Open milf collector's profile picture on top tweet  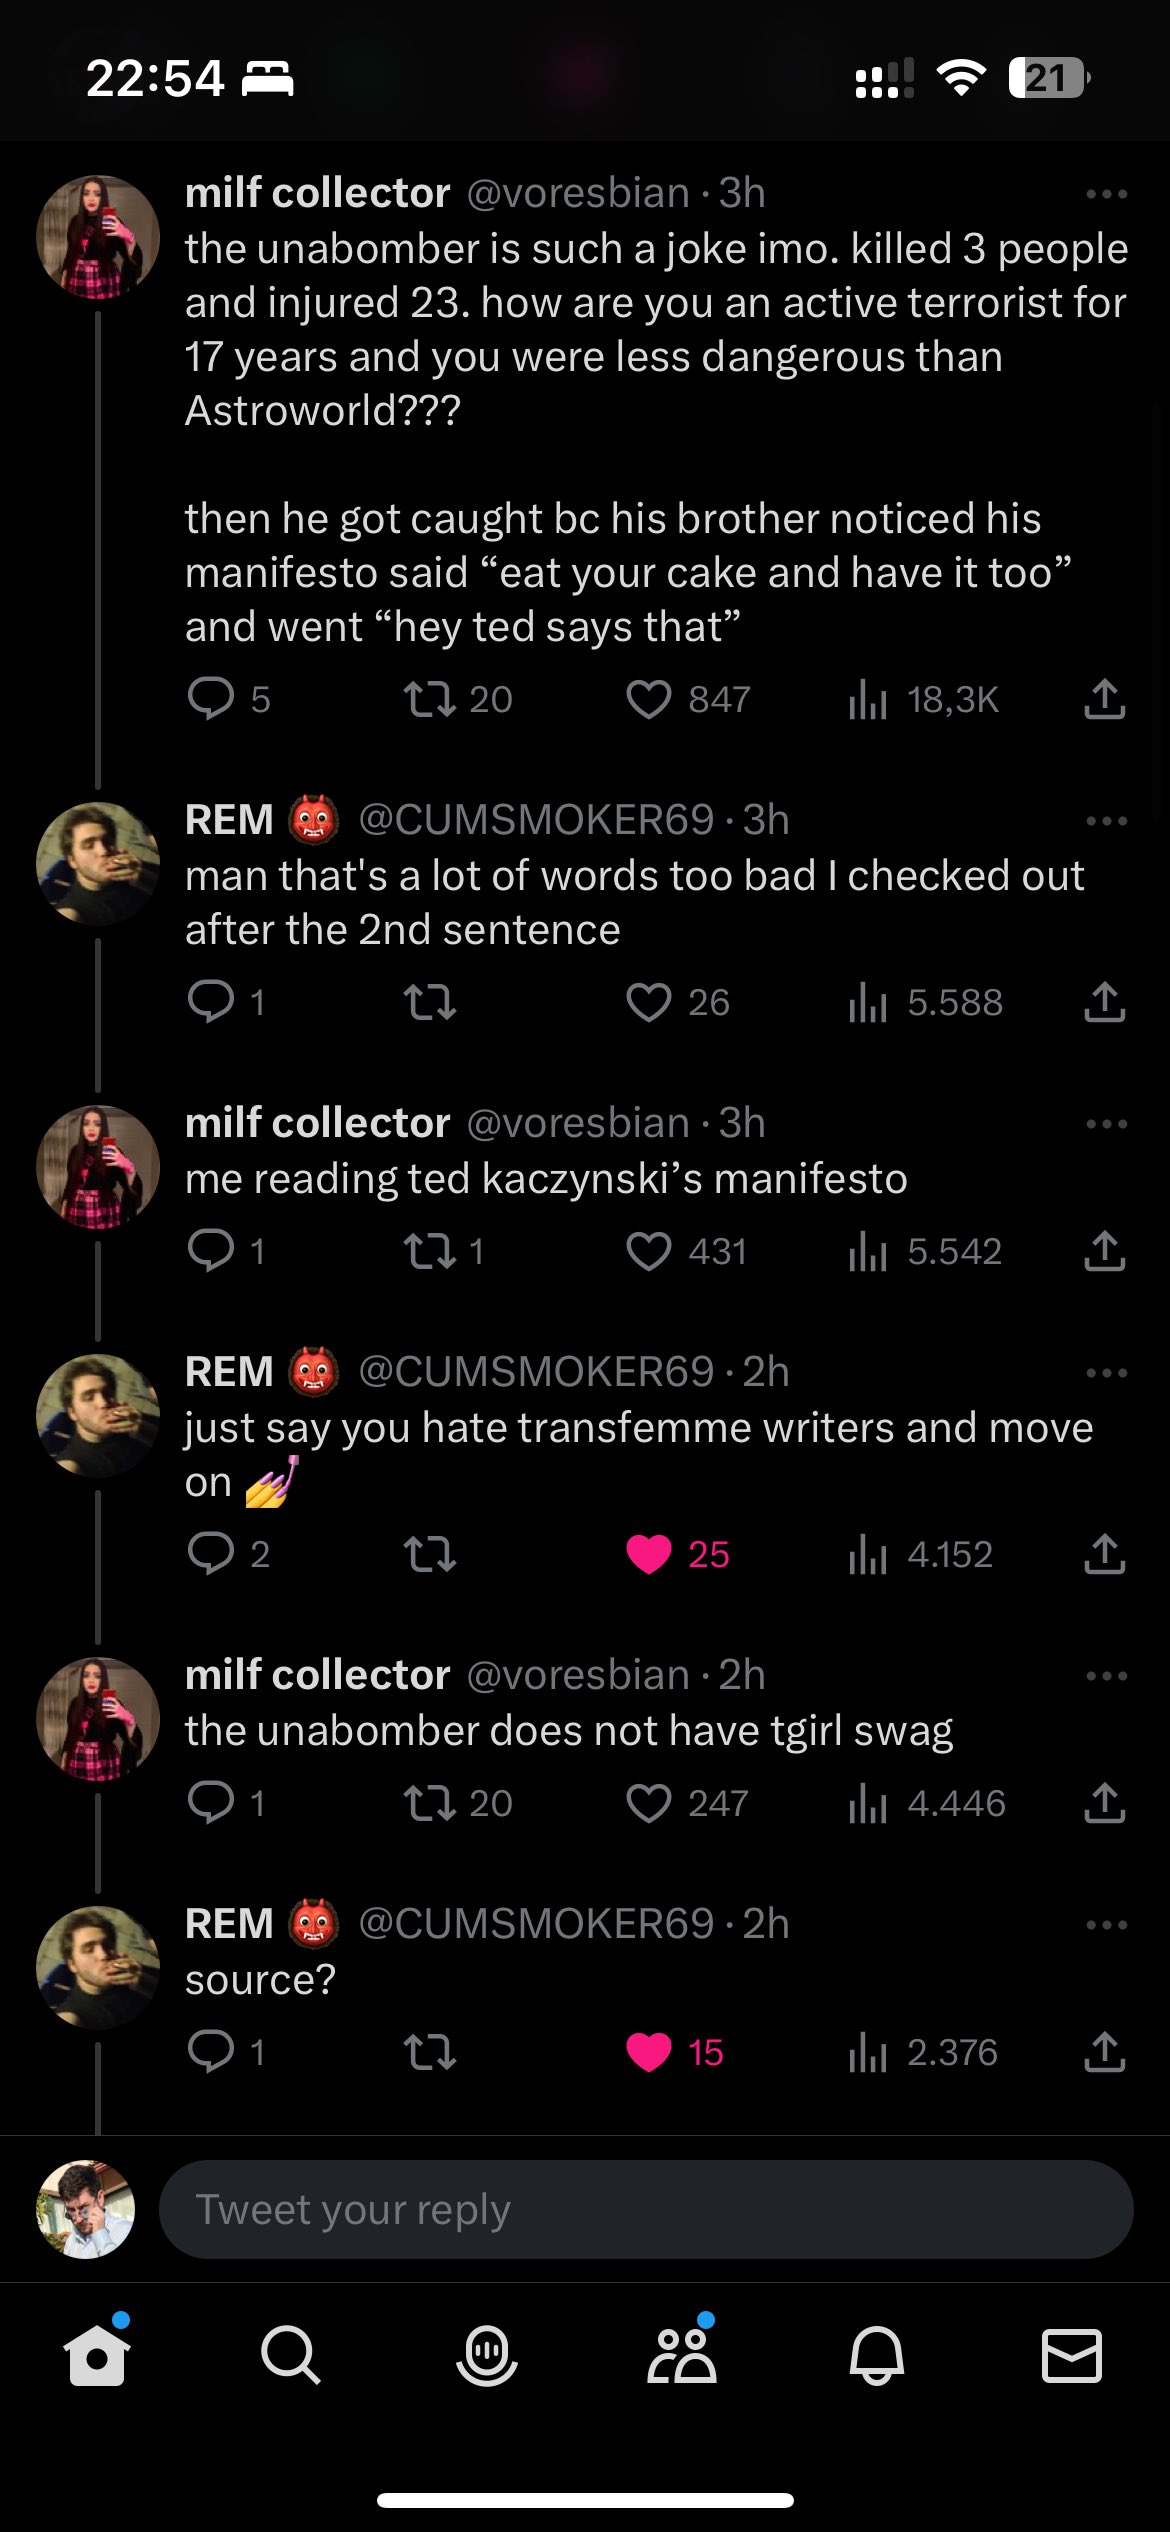point(98,237)
